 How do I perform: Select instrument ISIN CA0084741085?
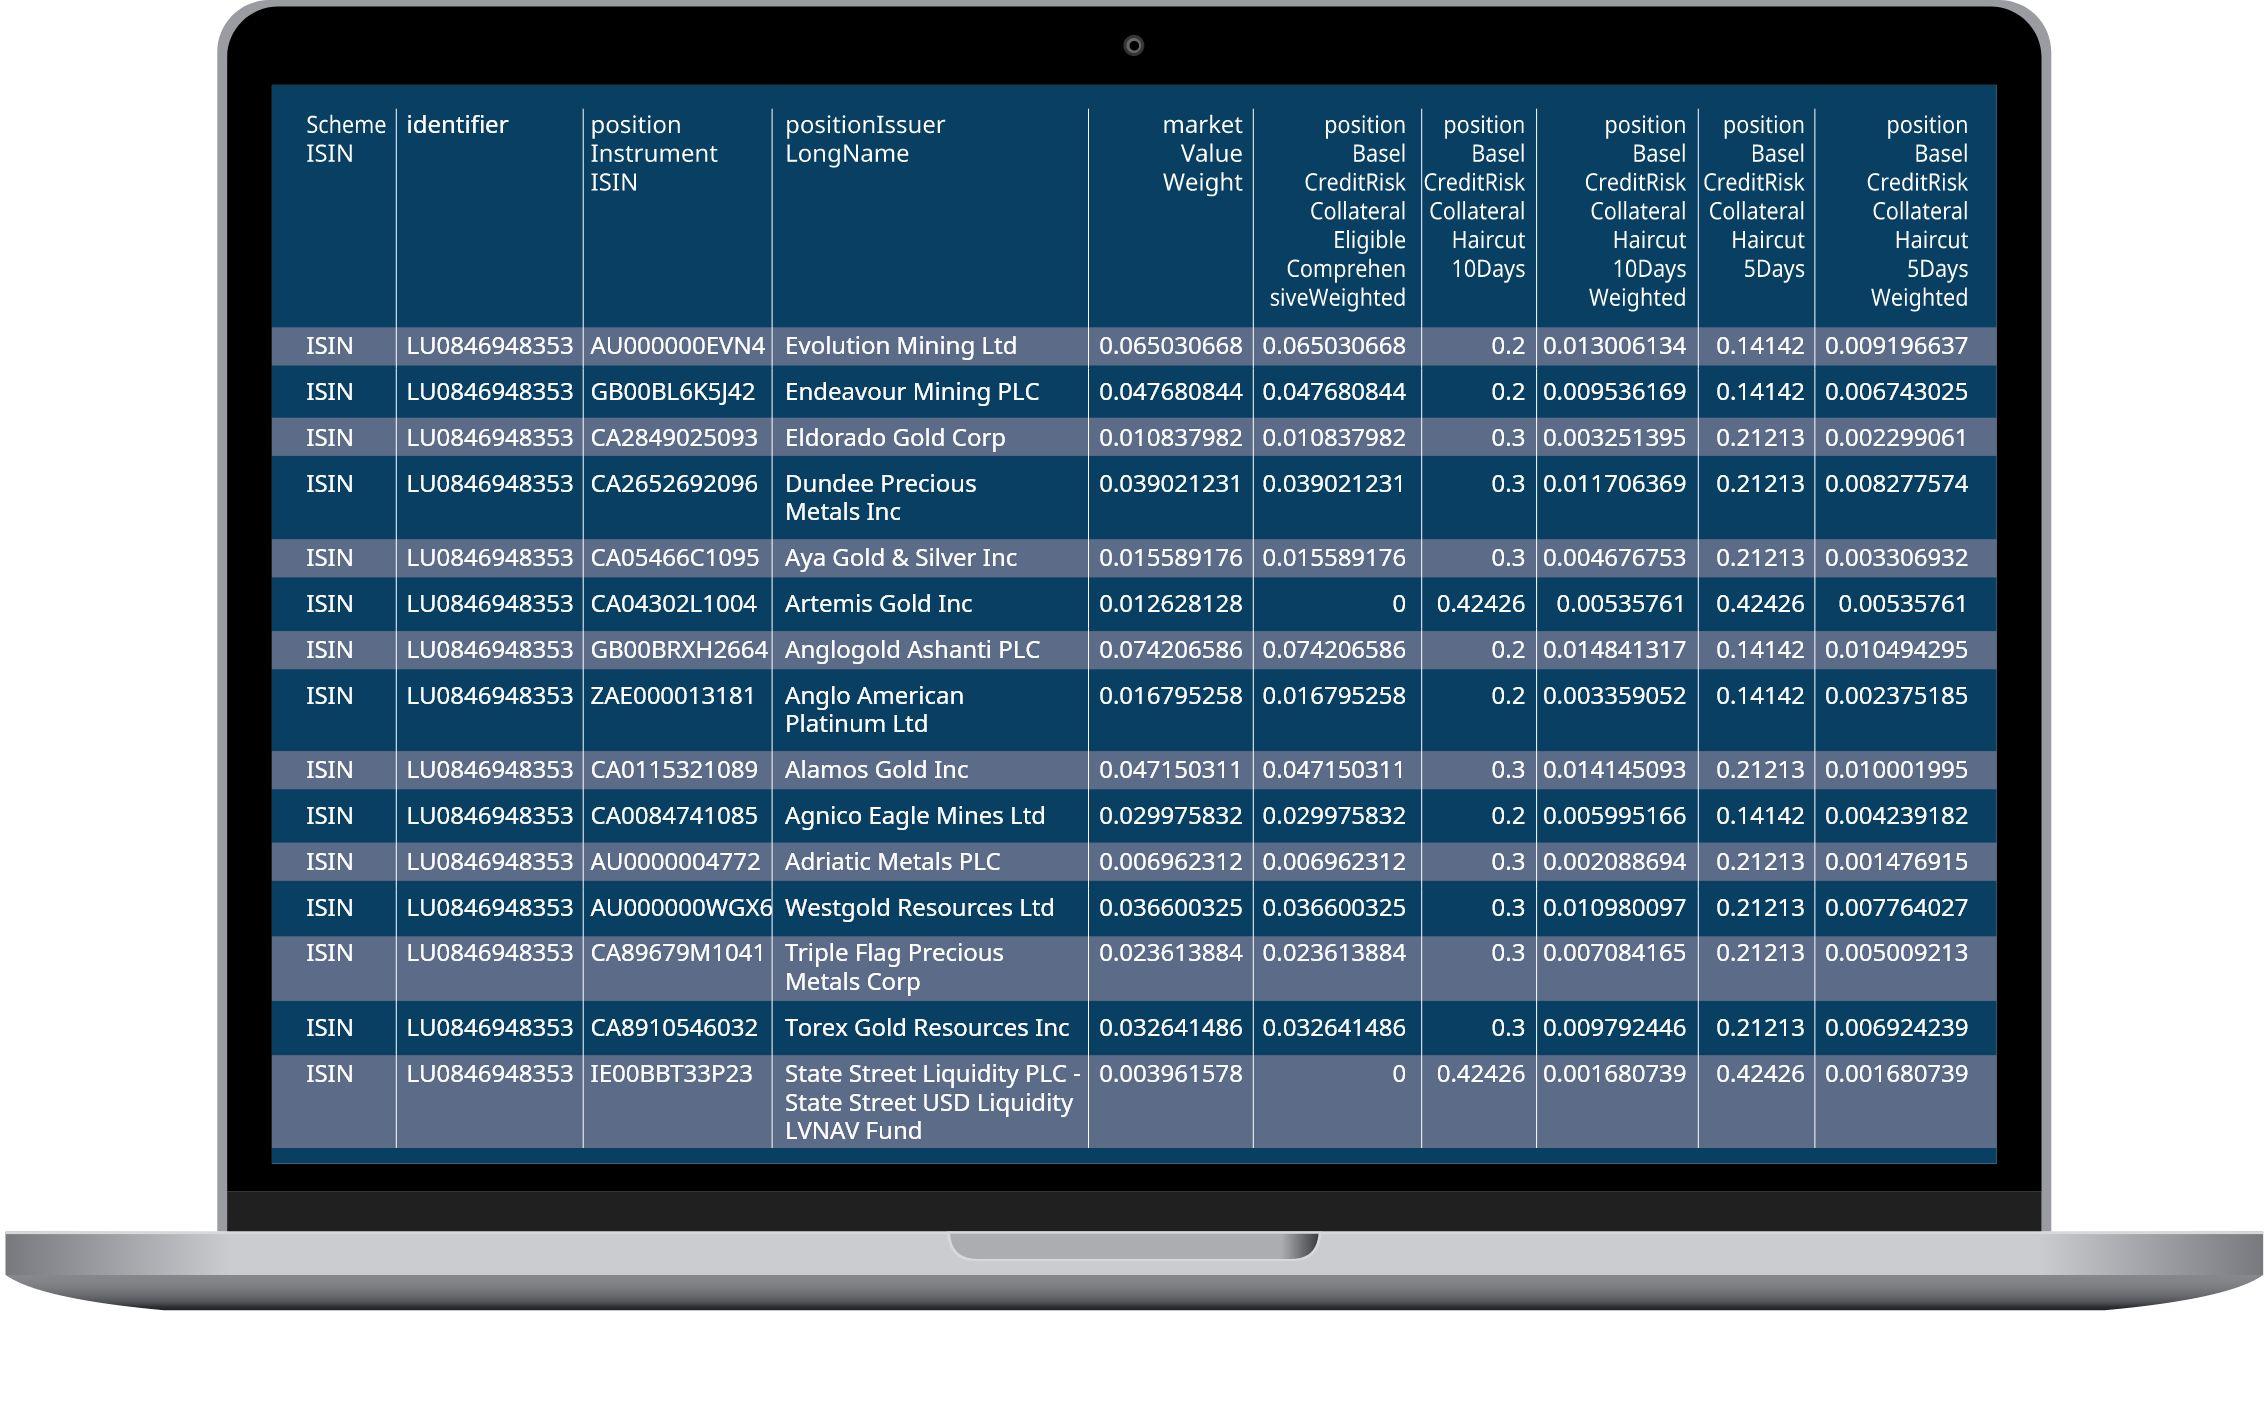673,816
